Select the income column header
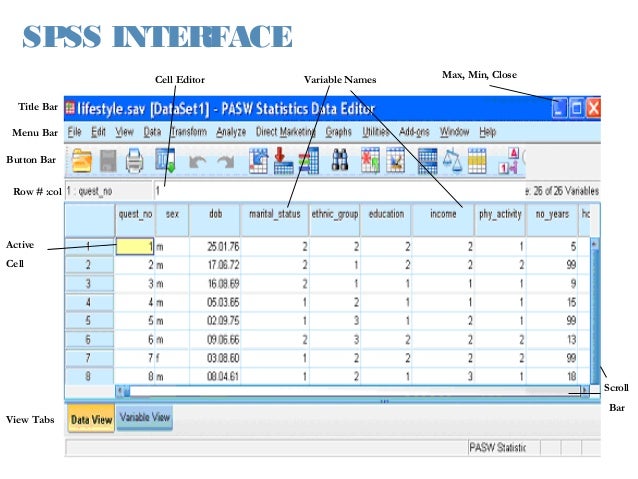Viewport: 638px width, 479px height. click(443, 219)
